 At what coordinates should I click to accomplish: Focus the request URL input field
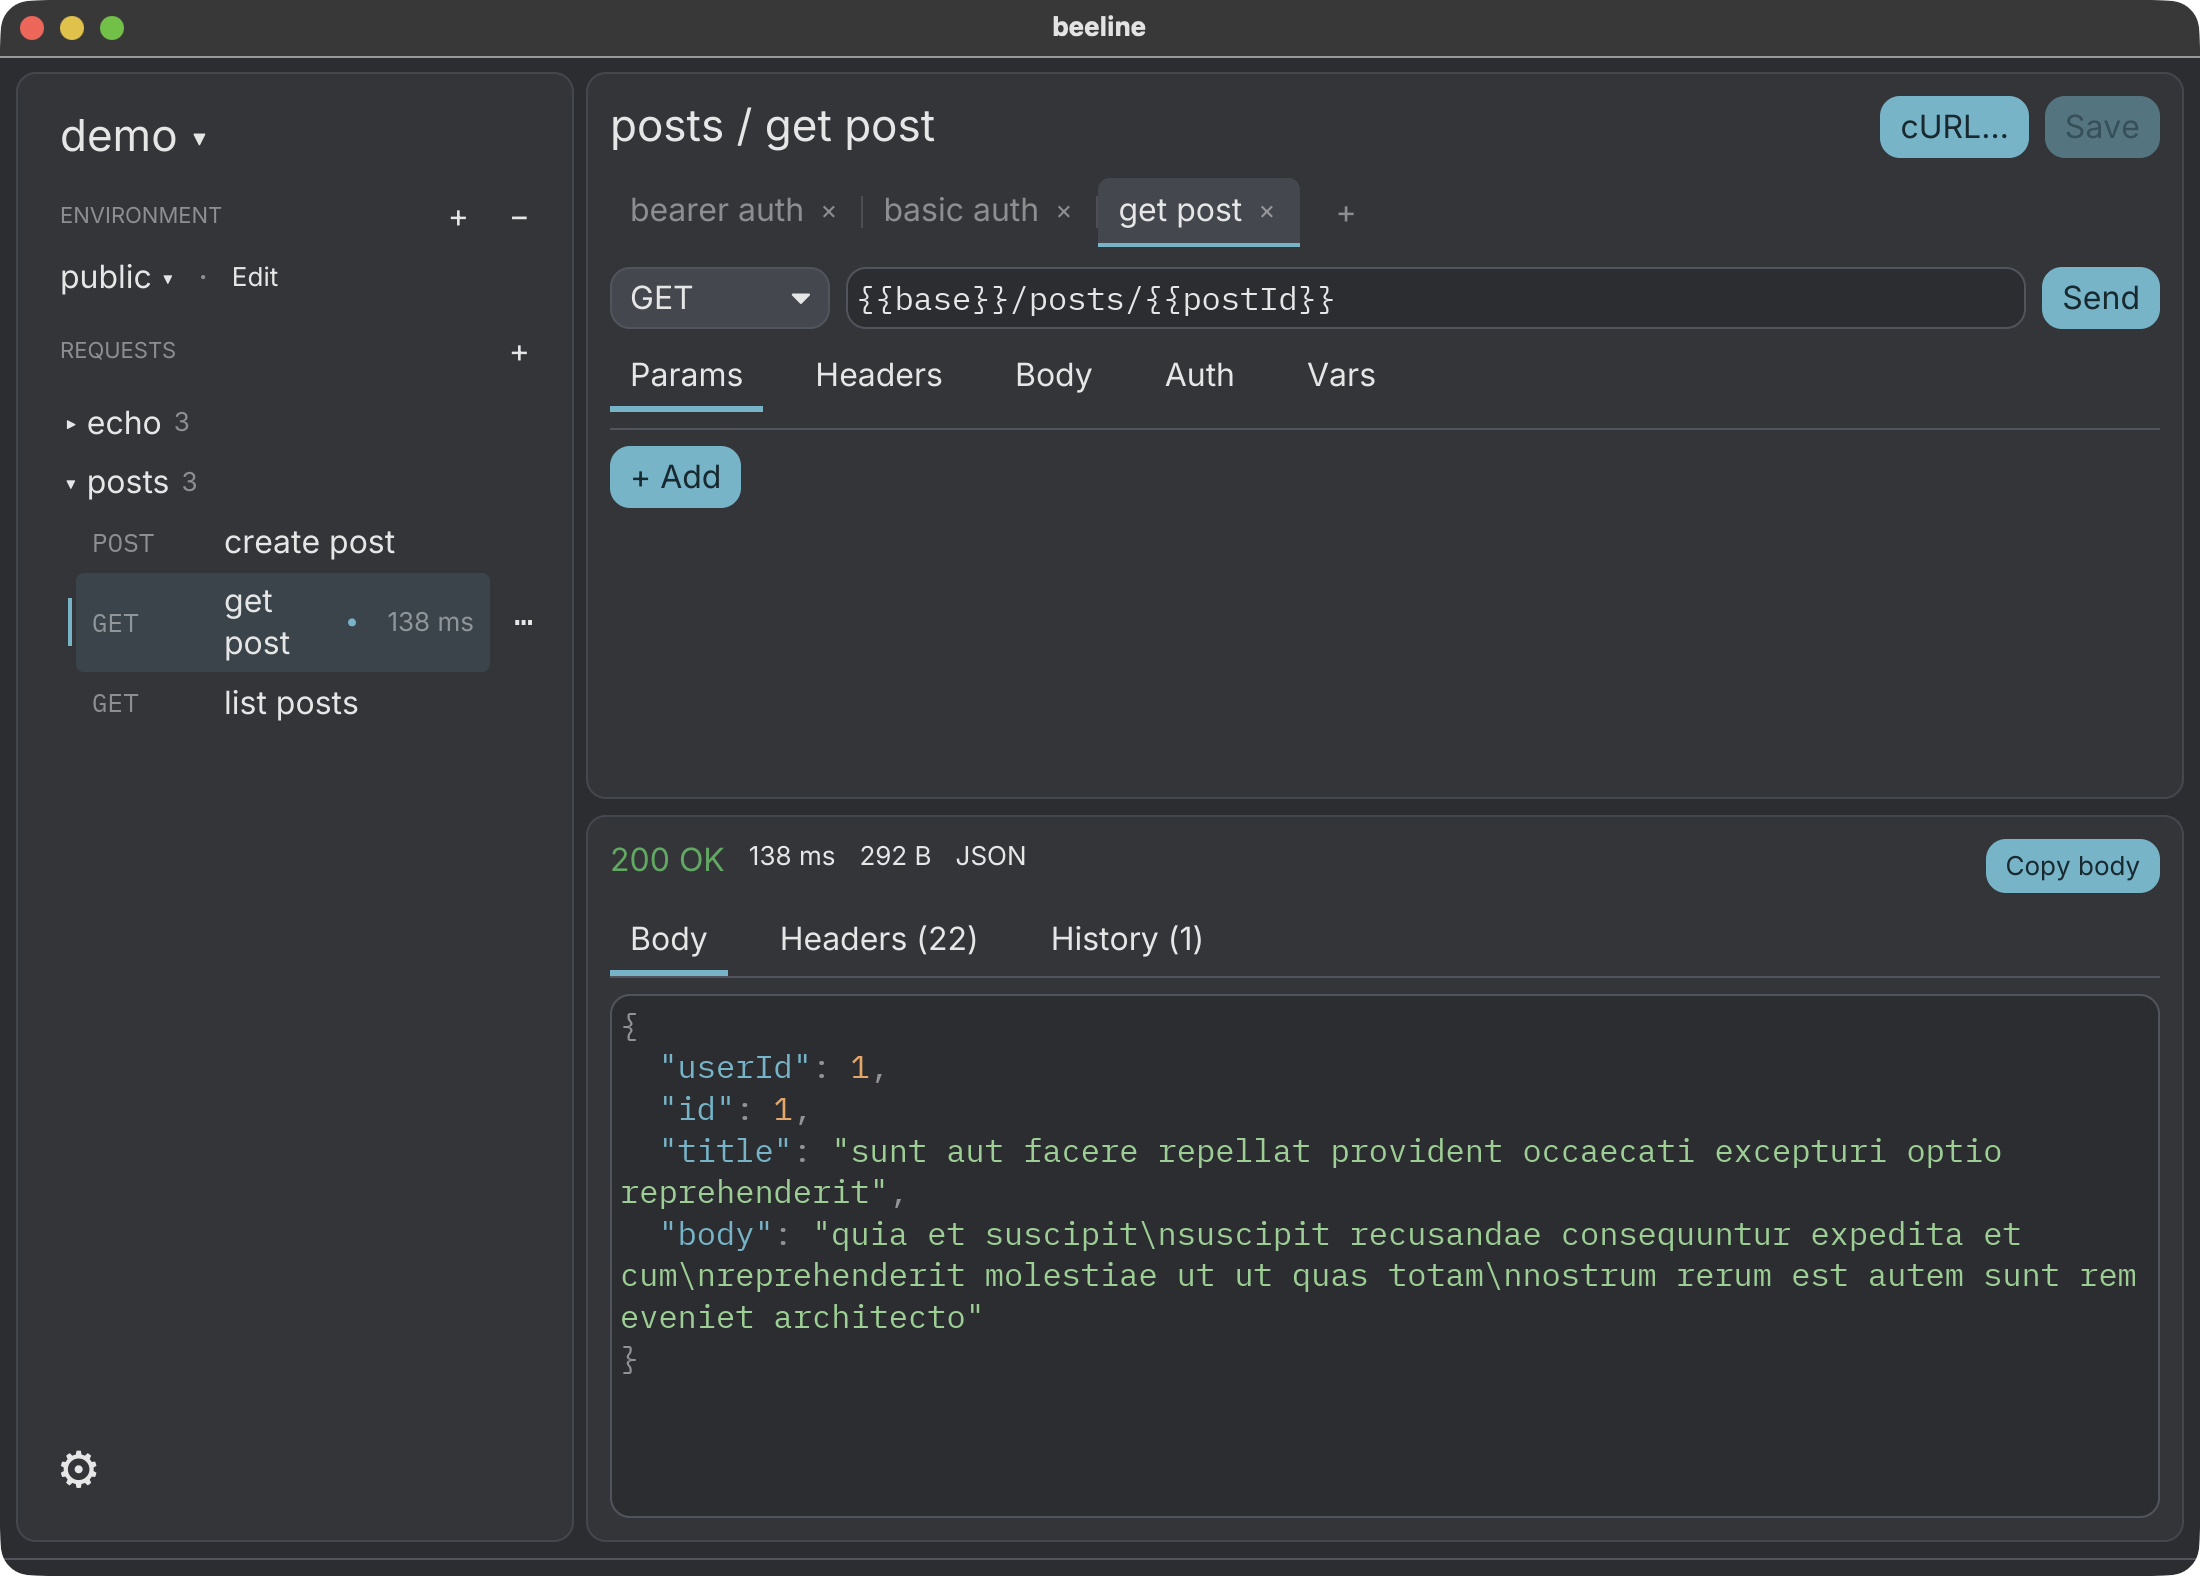tap(1435, 298)
